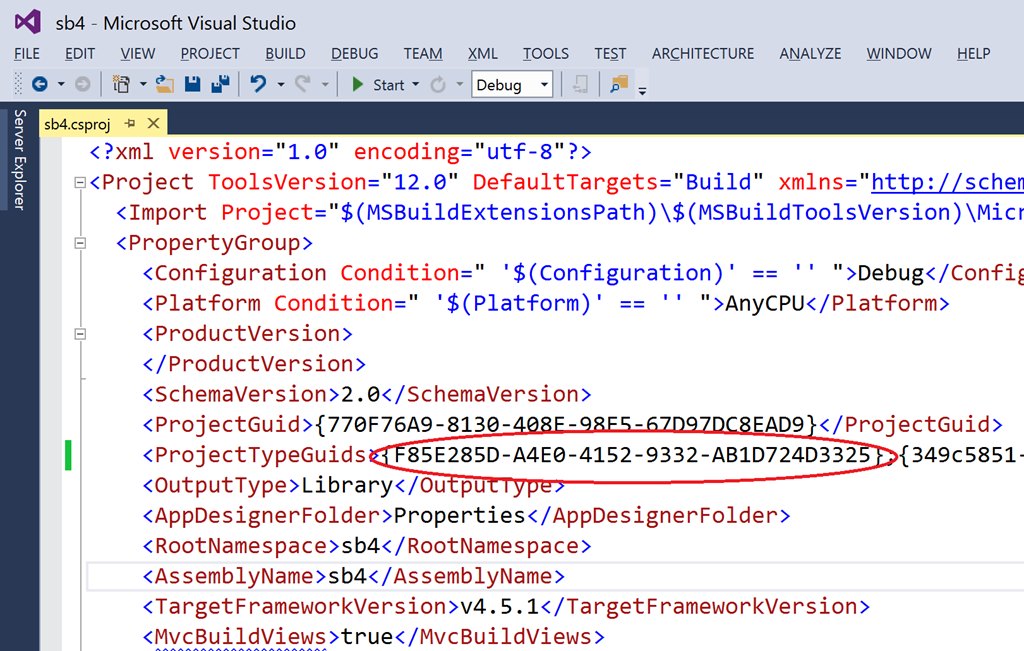Click the Open File folder icon

tap(165, 84)
